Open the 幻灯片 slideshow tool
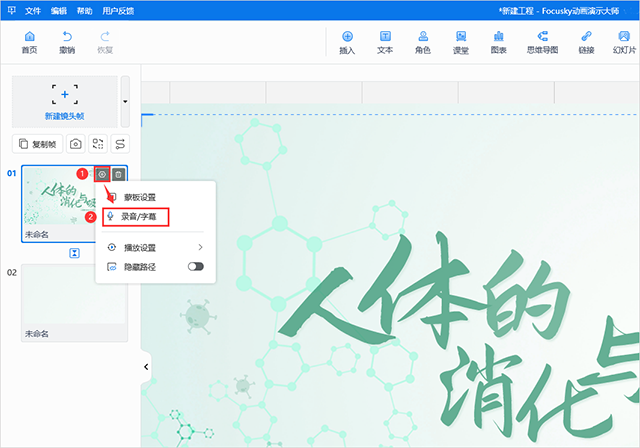This screenshot has height=448, width=640. click(624, 43)
